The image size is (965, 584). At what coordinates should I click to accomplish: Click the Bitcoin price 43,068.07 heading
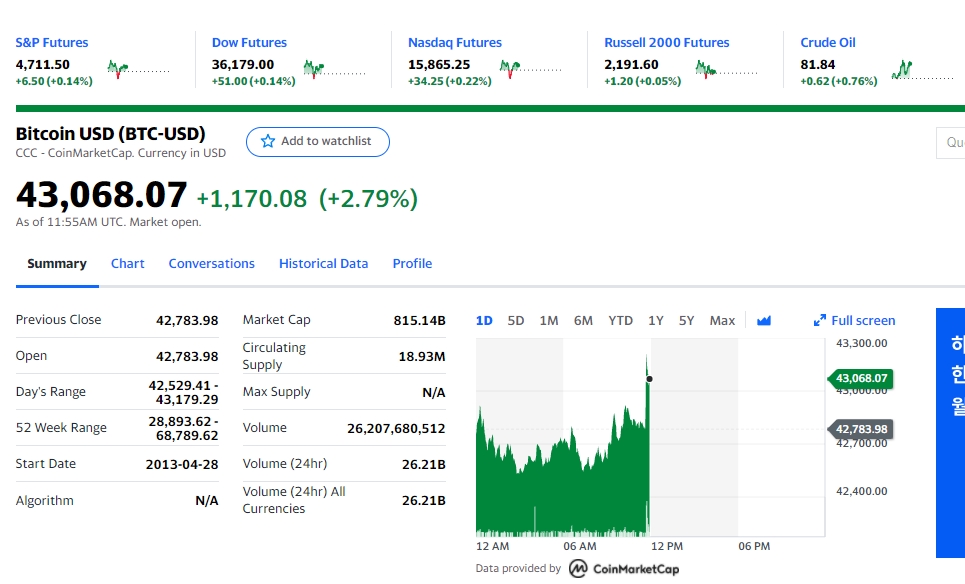click(x=101, y=194)
